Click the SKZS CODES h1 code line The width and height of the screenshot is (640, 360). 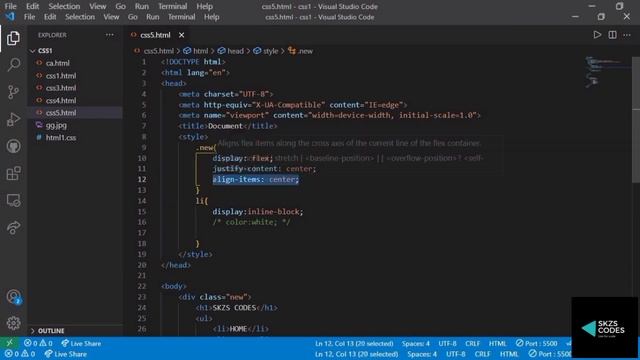[x=237, y=308]
